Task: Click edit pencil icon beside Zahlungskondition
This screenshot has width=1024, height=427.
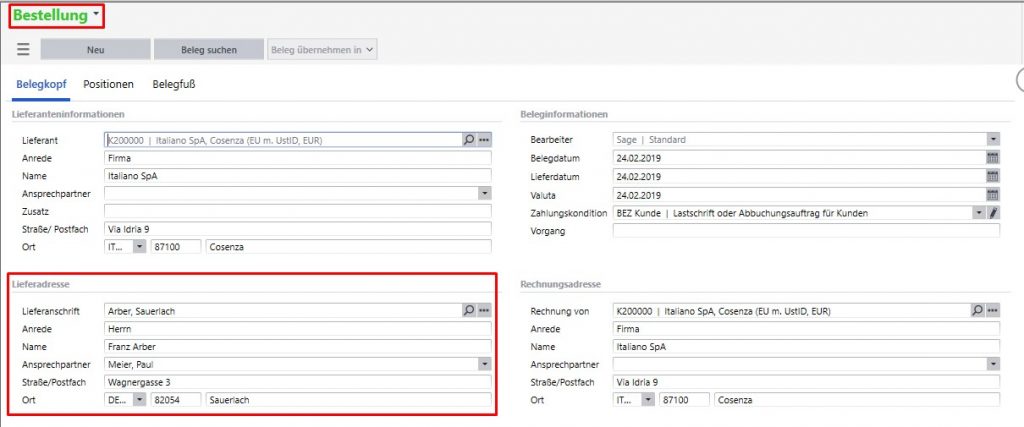Action: click(x=993, y=213)
